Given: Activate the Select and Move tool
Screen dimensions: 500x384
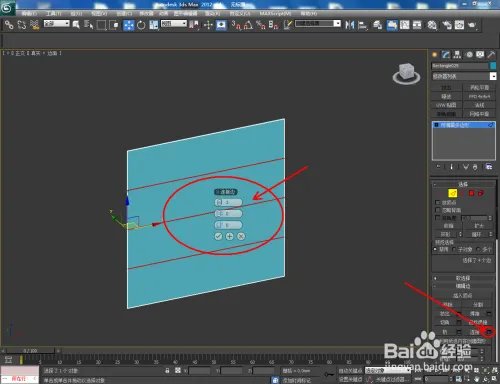Looking at the screenshot, I should point(129,25).
